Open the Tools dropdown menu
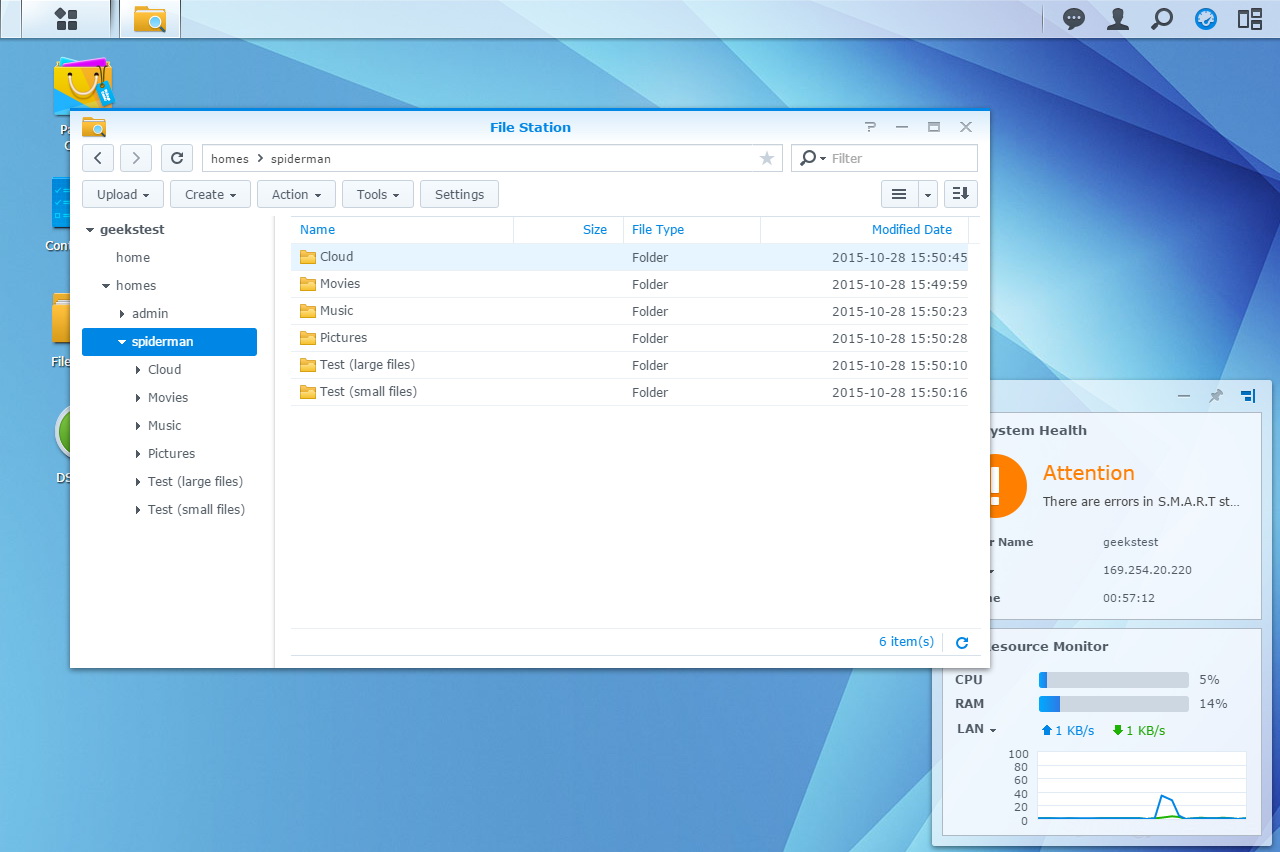The width and height of the screenshot is (1280, 852). (x=378, y=194)
